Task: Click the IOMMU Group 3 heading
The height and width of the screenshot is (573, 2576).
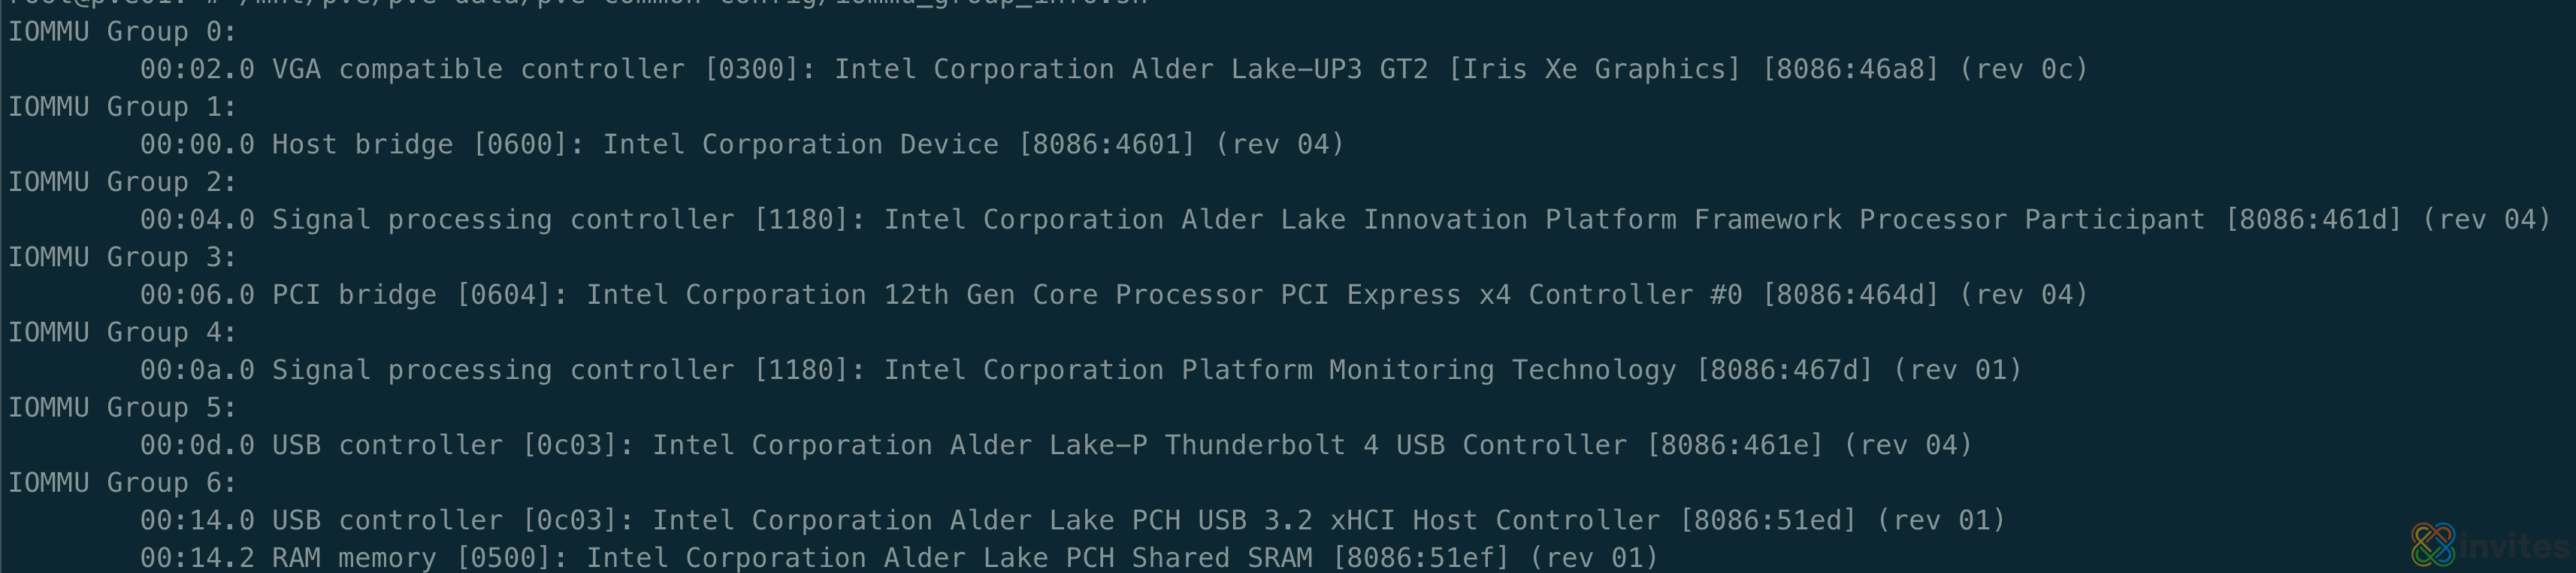Action: [122, 257]
